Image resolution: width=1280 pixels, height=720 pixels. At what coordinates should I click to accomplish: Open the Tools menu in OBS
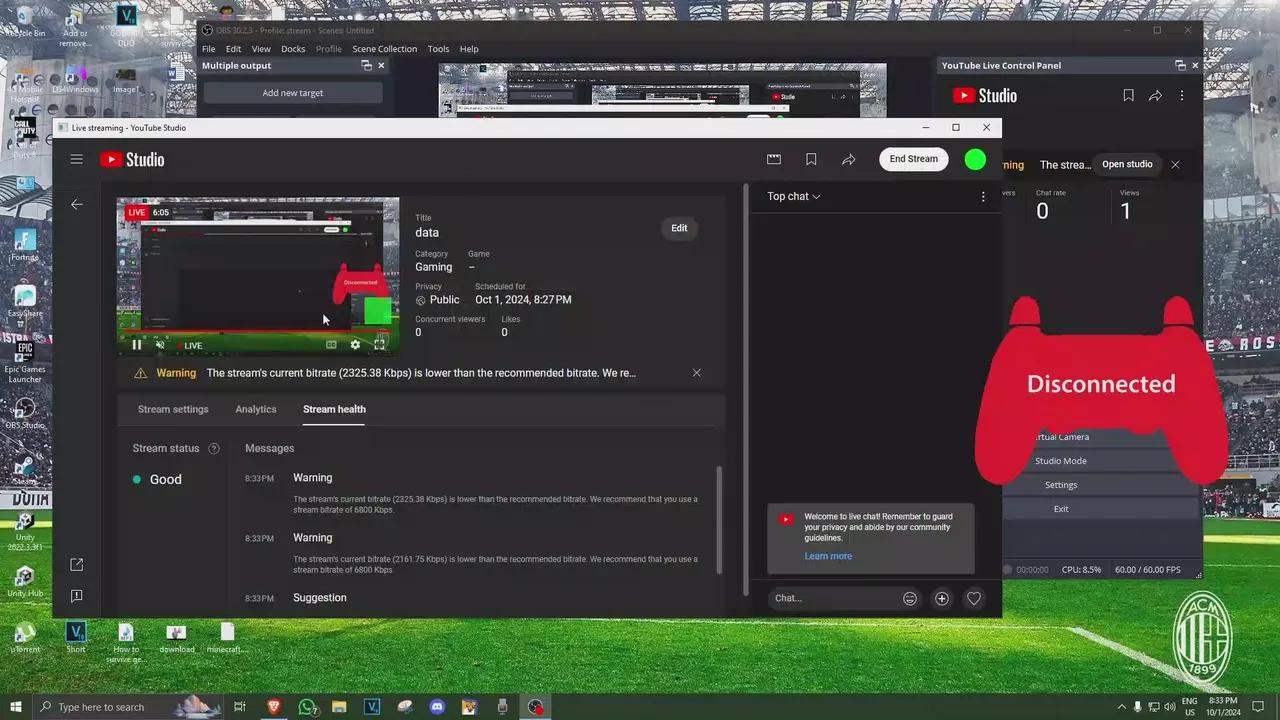click(x=439, y=49)
